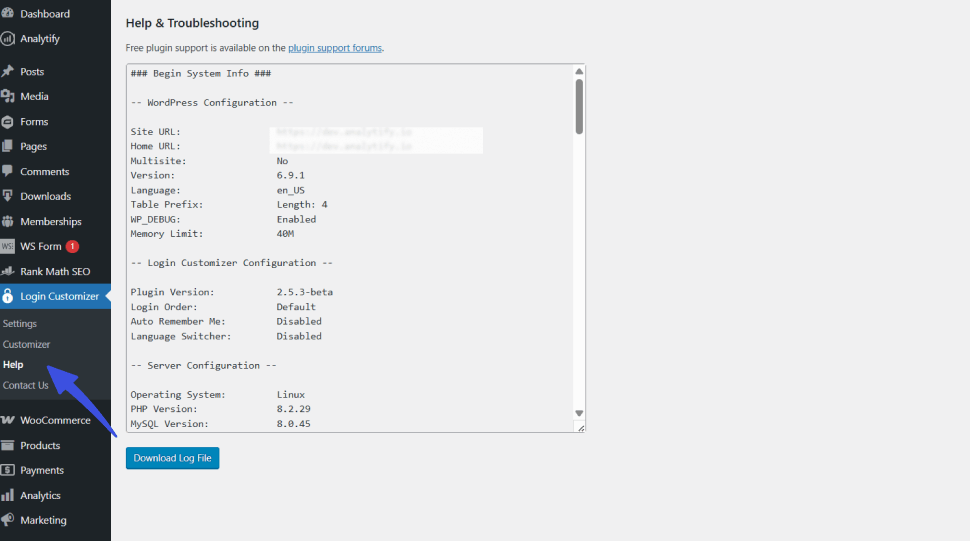Viewport: 970px width, 541px height.
Task: Click the Marketing megaphone icon
Action: pyautogui.click(x=7, y=519)
